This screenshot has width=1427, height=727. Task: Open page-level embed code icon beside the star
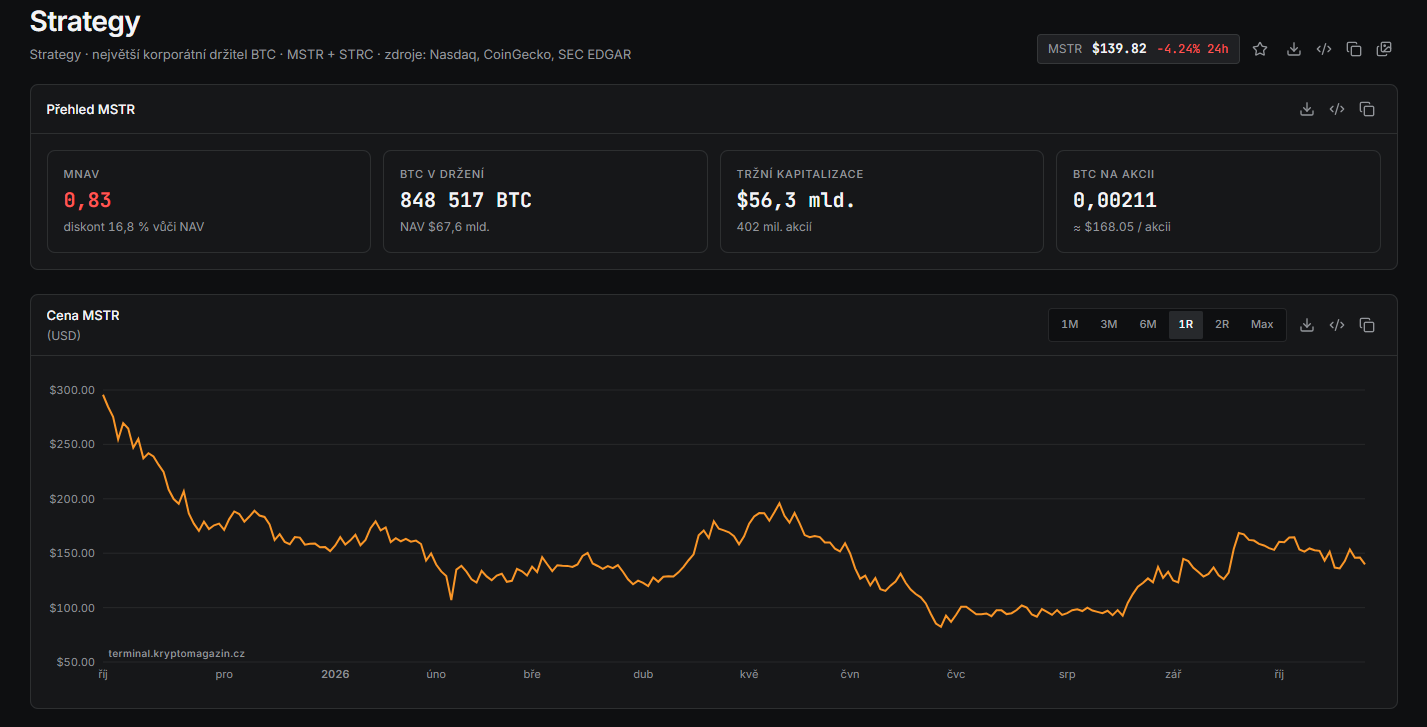[x=1323, y=49]
